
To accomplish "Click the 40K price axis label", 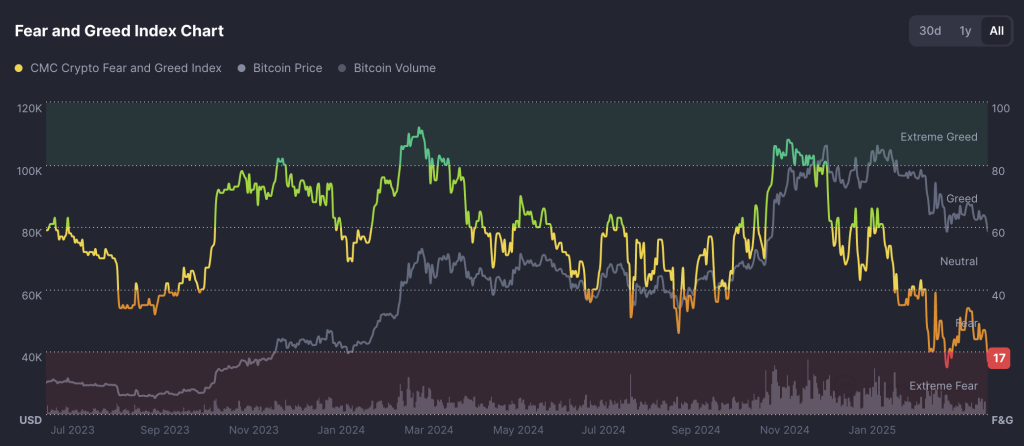I will click(31, 357).
